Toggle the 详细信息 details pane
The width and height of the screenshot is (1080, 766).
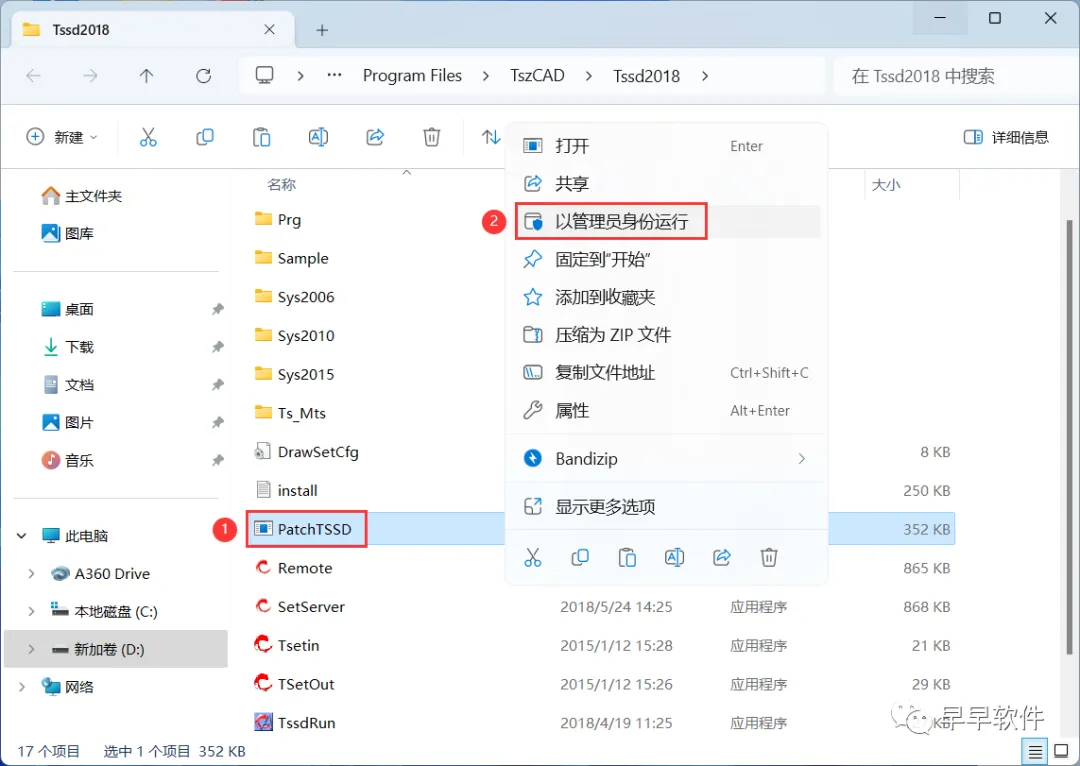pos(1006,137)
